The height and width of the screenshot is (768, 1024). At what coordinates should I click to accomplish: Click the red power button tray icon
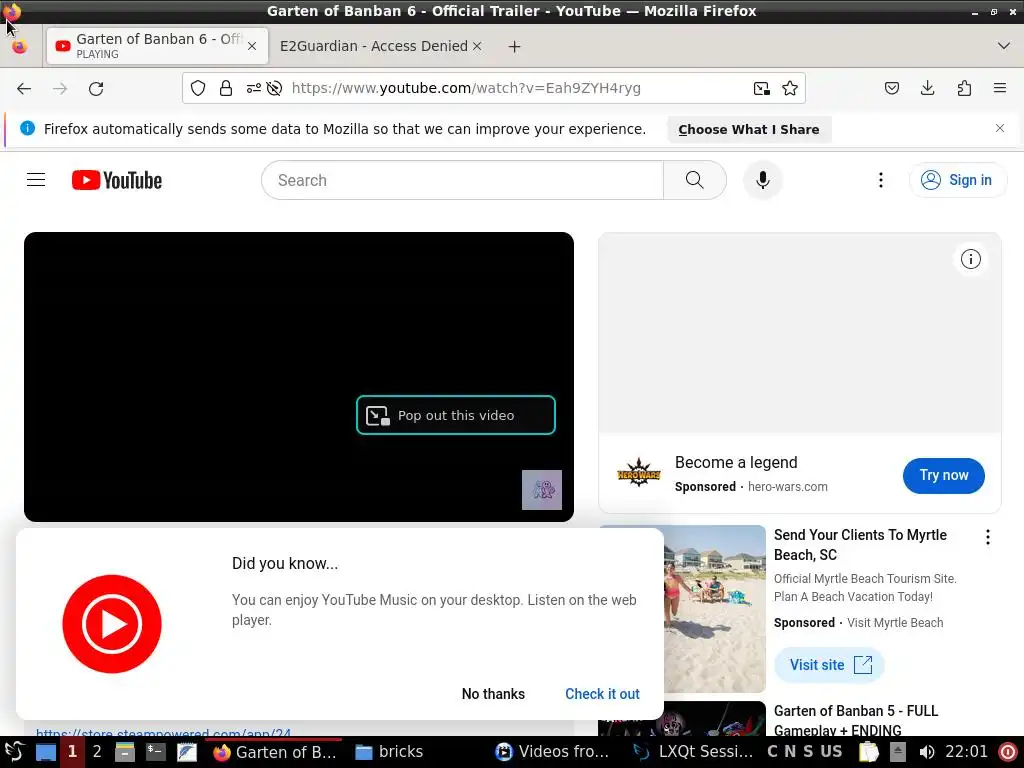pos(1008,752)
